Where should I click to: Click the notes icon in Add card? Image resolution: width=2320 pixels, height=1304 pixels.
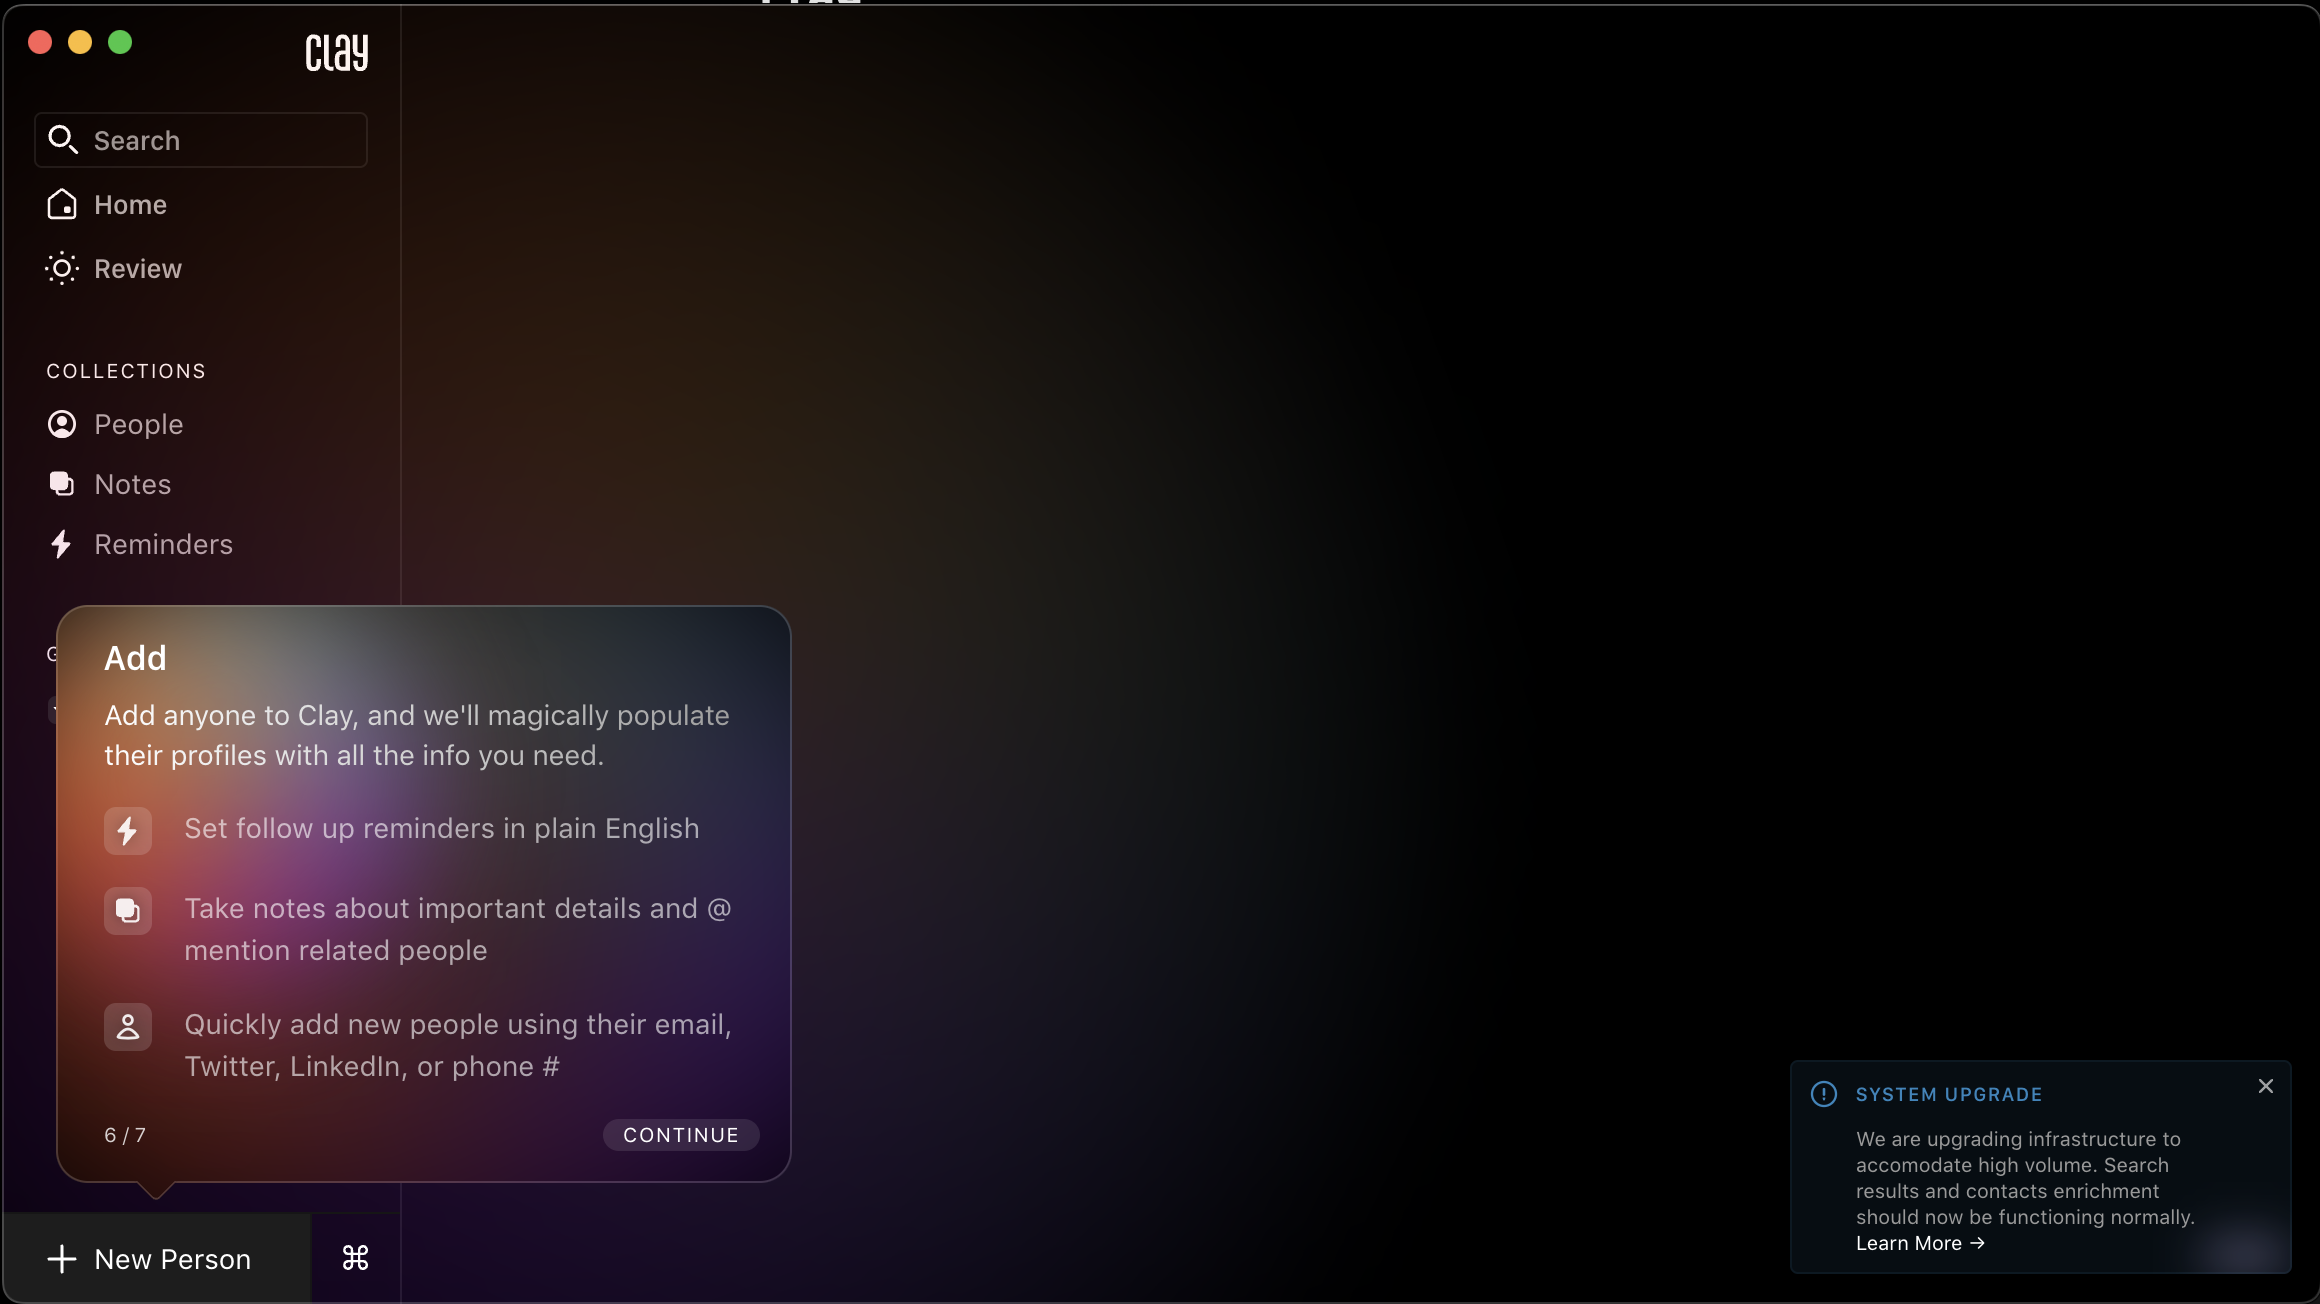tap(128, 910)
